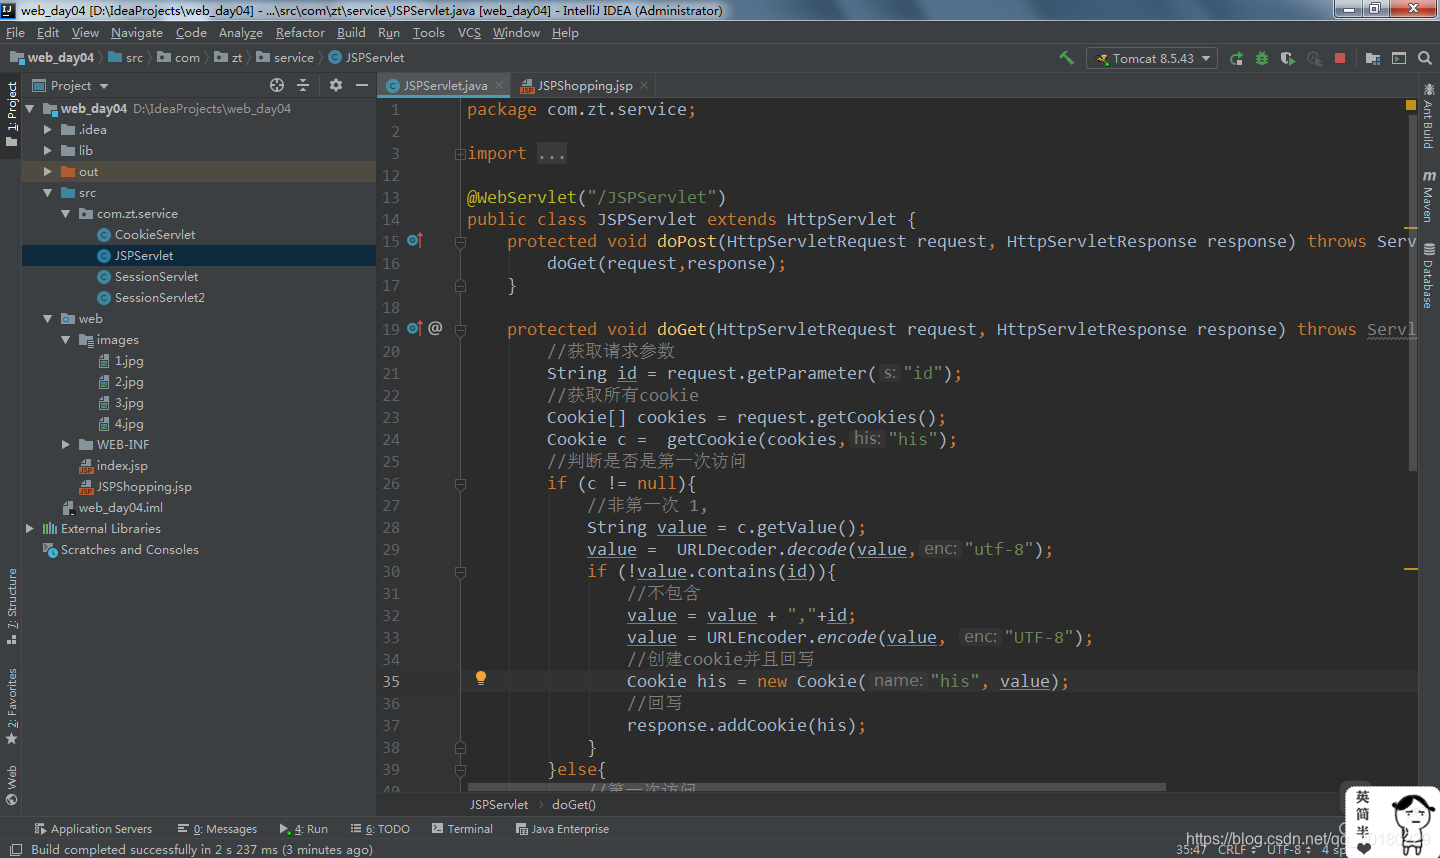Open Search Everywhere magnifier icon
The height and width of the screenshot is (858, 1440).
coord(1425,58)
